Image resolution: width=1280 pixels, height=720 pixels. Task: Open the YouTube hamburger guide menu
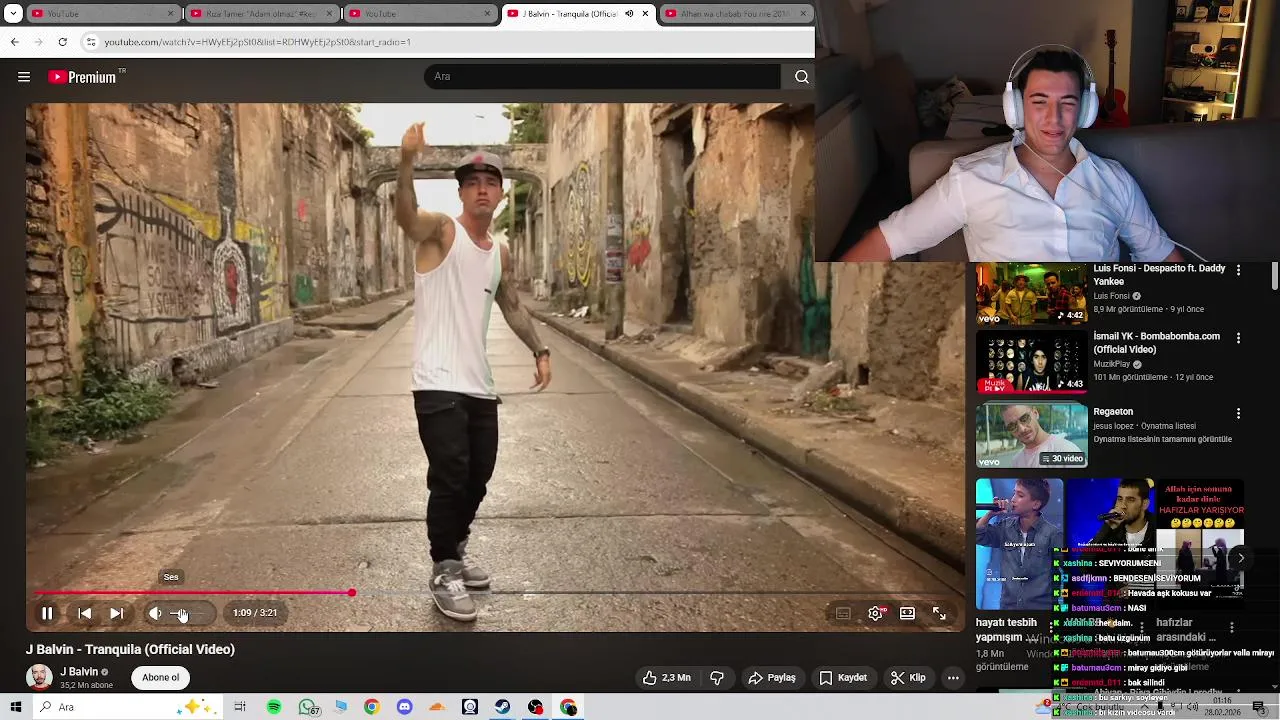[x=24, y=77]
